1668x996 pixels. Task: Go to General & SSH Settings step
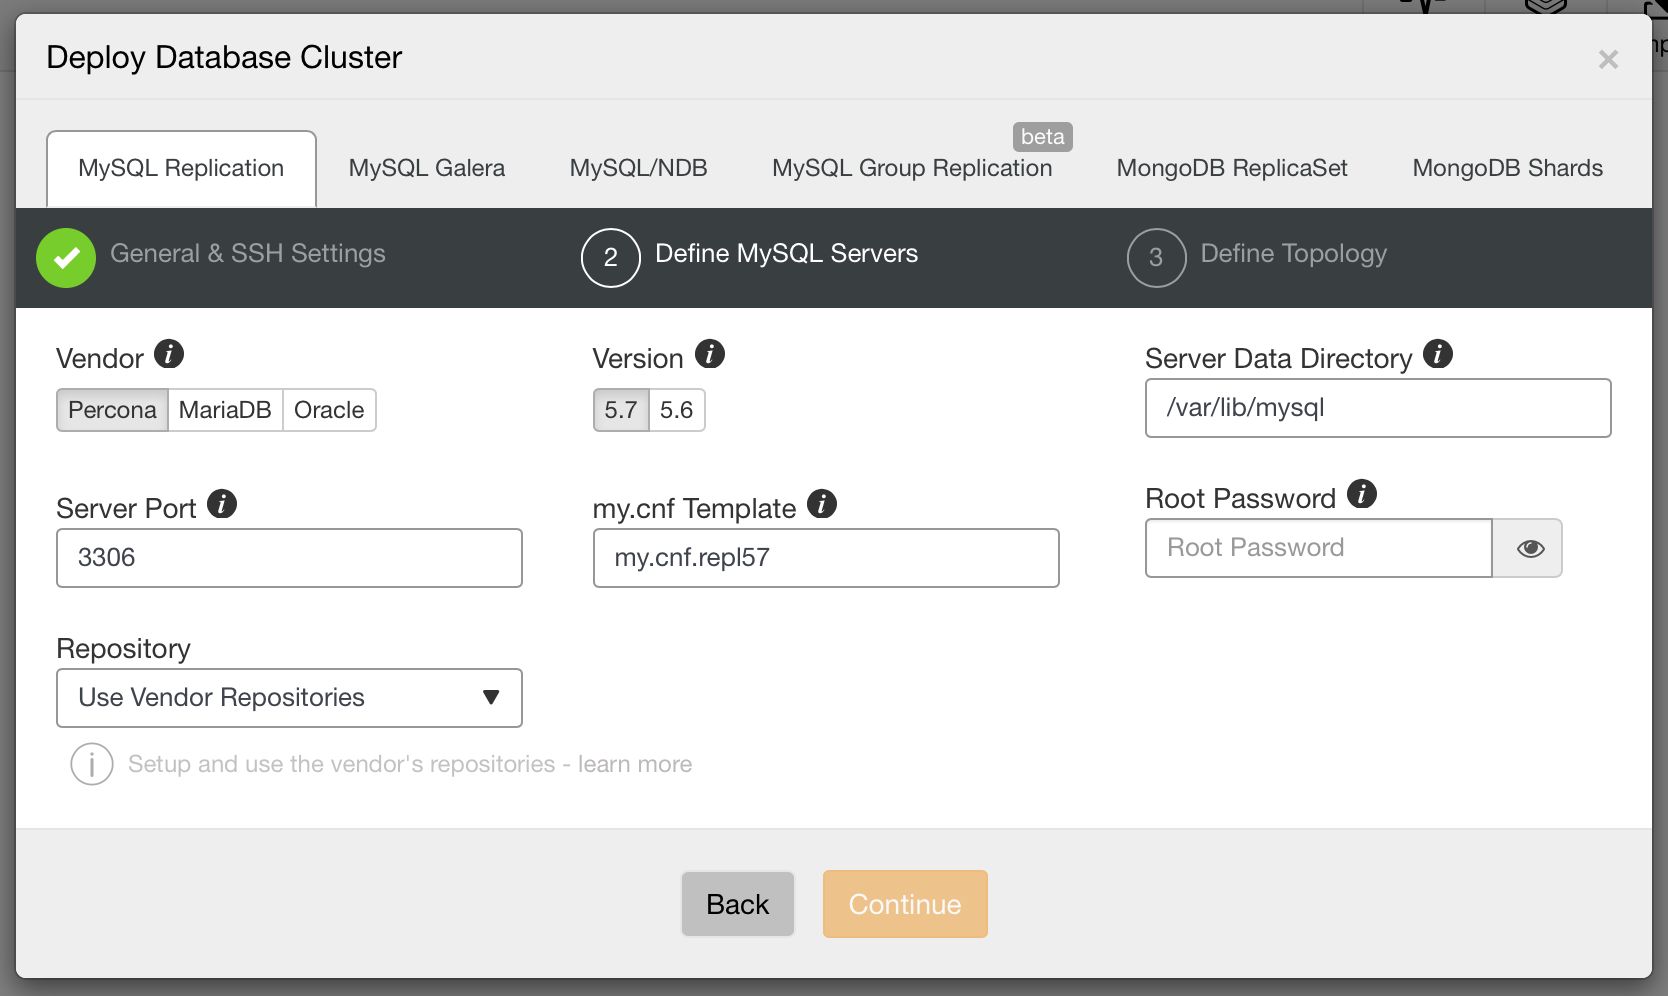(248, 254)
